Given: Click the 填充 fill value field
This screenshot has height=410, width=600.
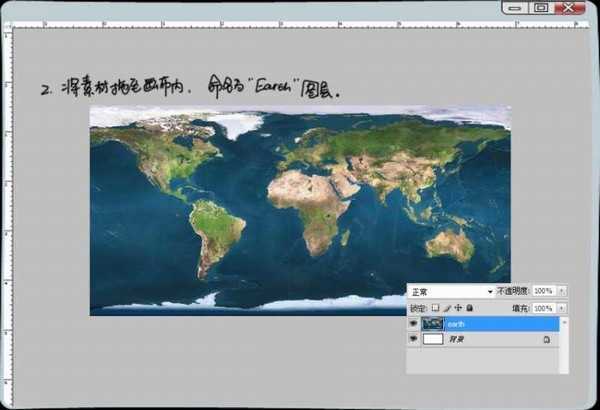Looking at the screenshot, I should 543,308.
